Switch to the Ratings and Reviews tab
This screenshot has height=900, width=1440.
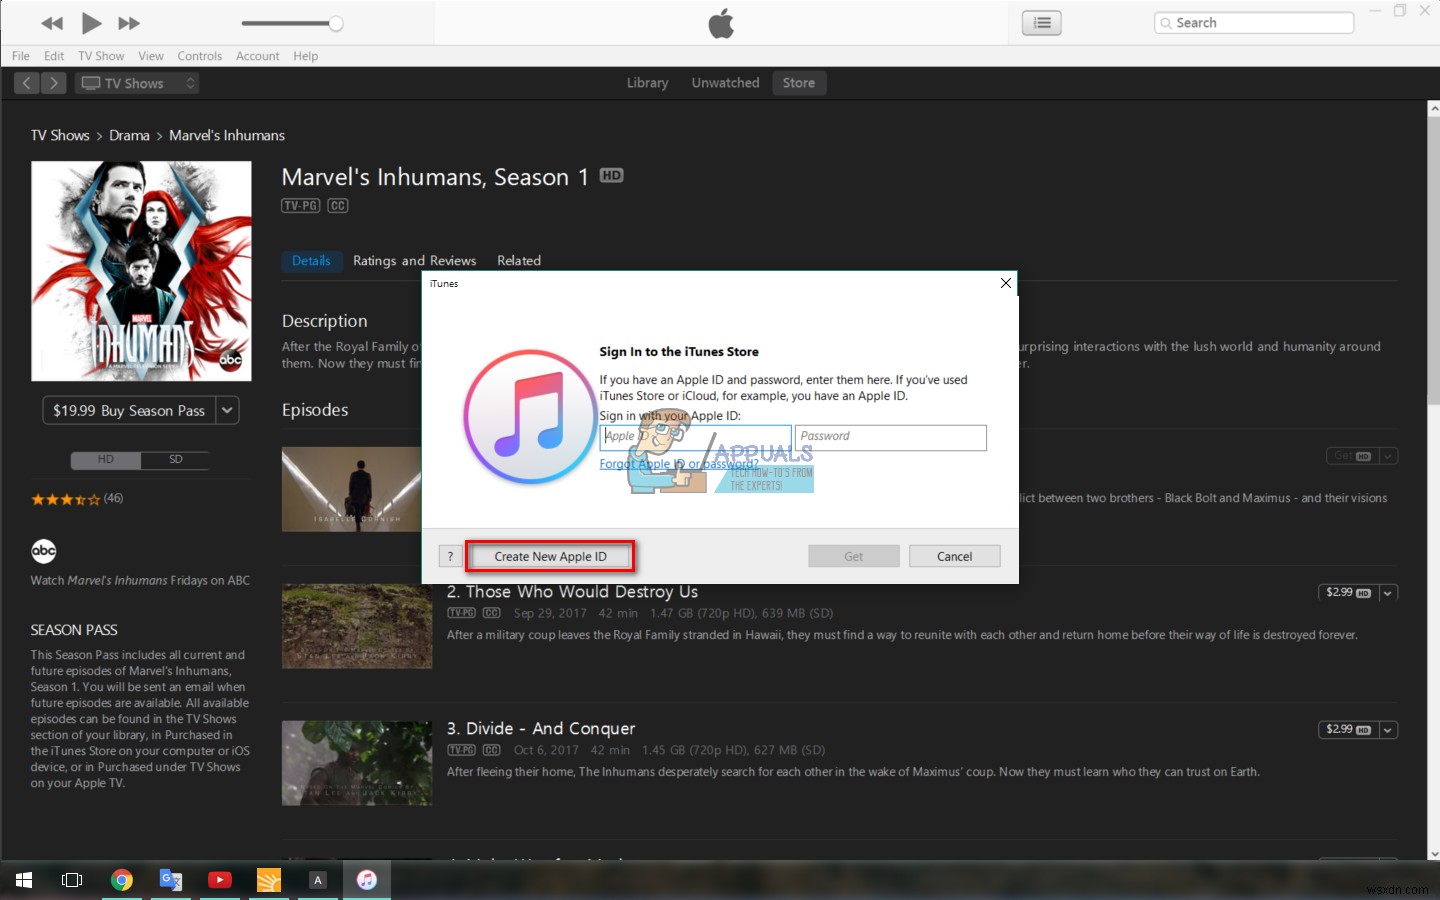(415, 261)
